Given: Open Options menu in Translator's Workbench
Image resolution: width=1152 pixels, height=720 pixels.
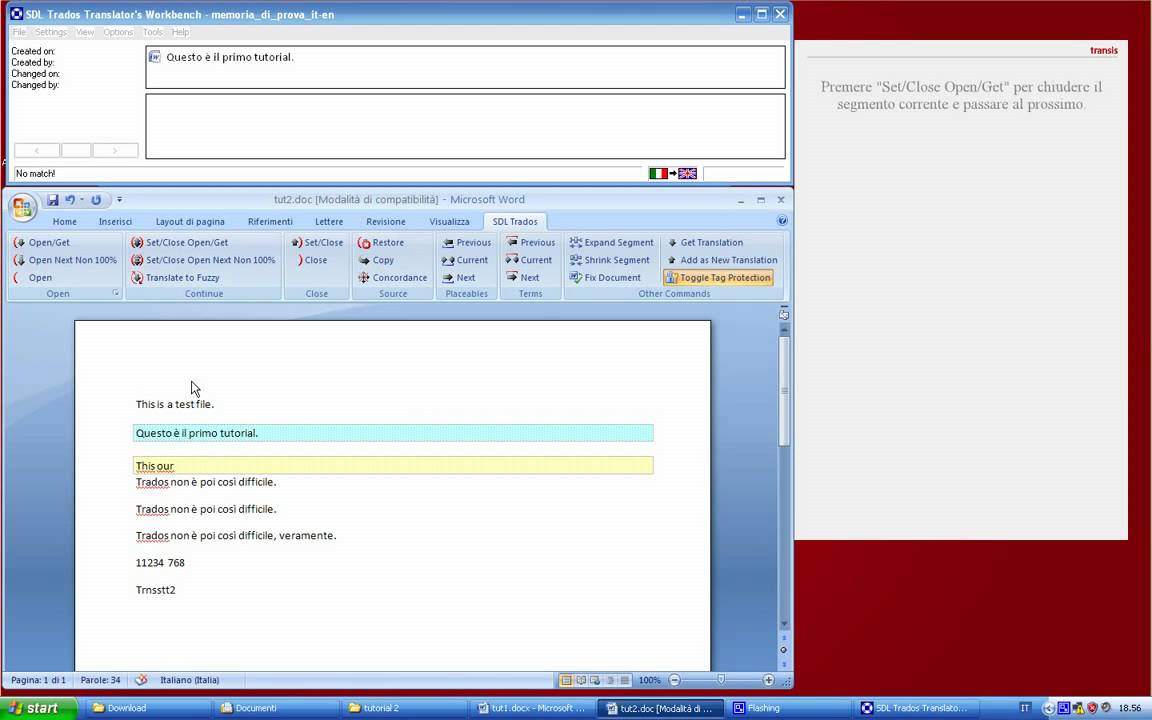Looking at the screenshot, I should (x=118, y=32).
